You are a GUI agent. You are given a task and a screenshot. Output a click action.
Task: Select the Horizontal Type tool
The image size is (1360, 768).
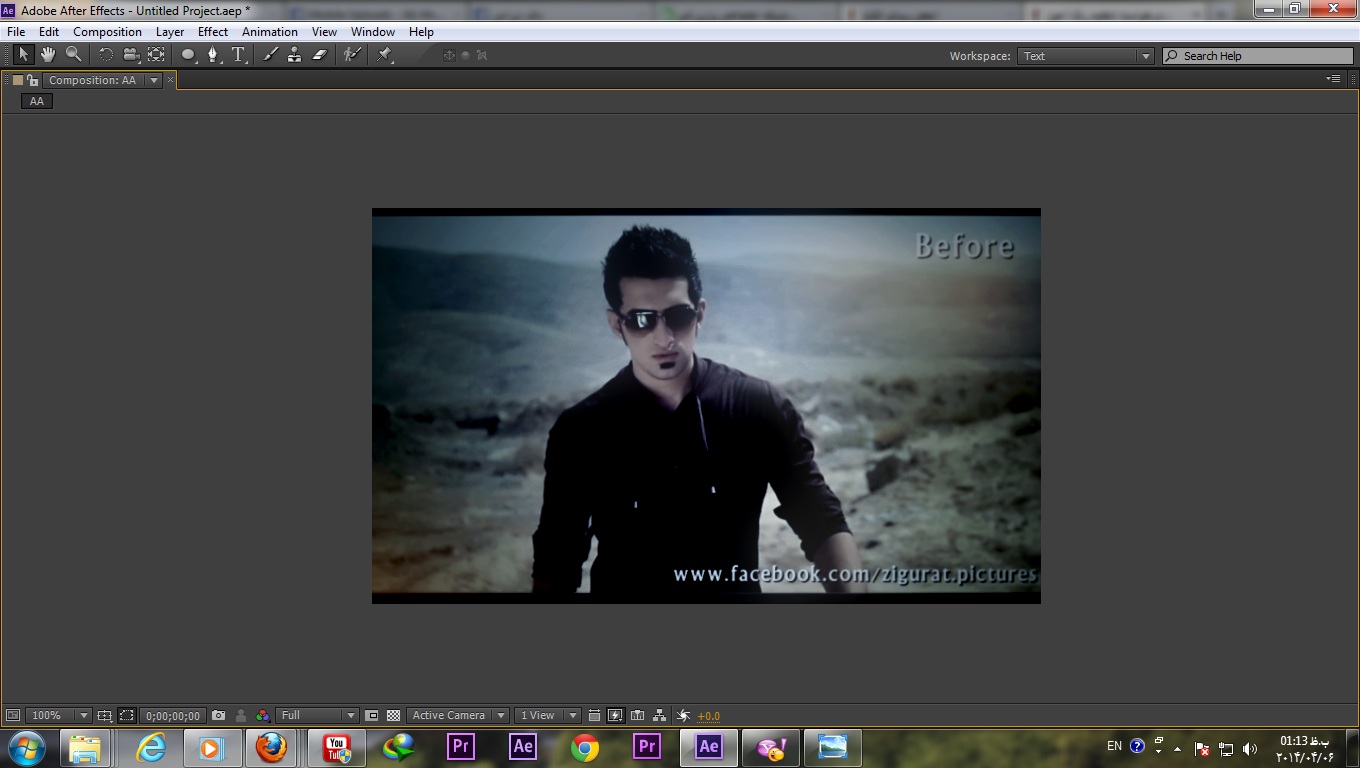238,55
